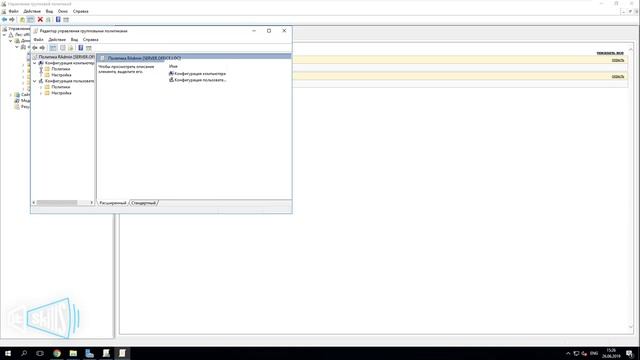The height and width of the screenshot is (360, 640).
Task: Expand Сайты node in Group Policy Management tree
Action: (11, 95)
